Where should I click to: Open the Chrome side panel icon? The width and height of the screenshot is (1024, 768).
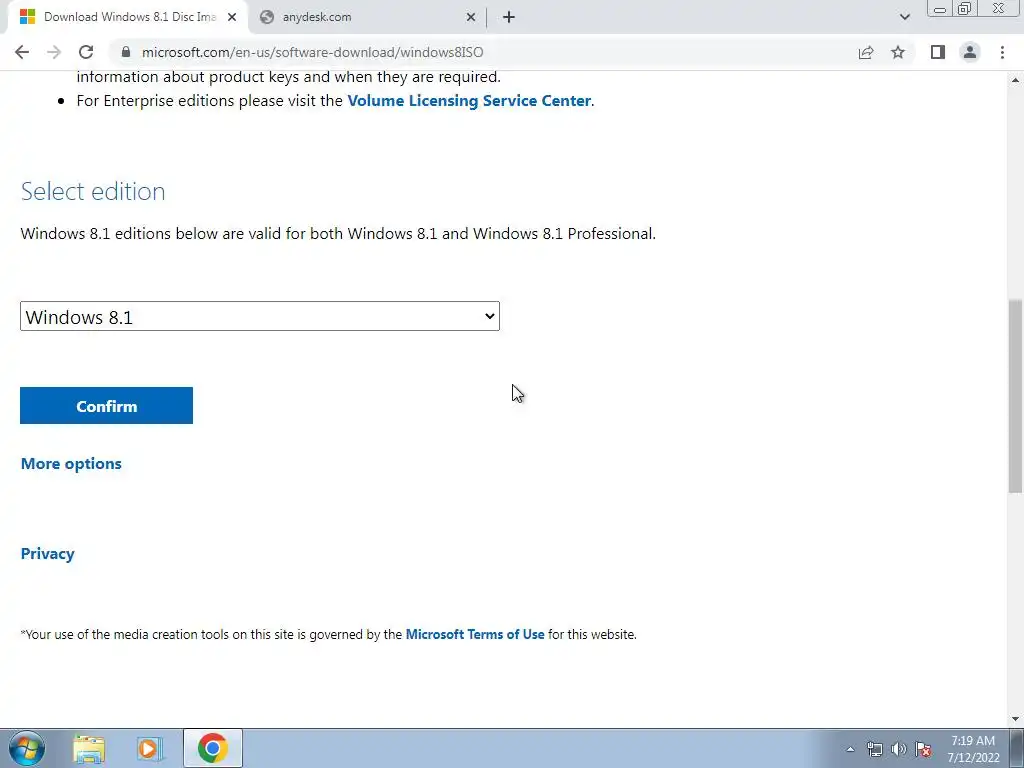[938, 52]
